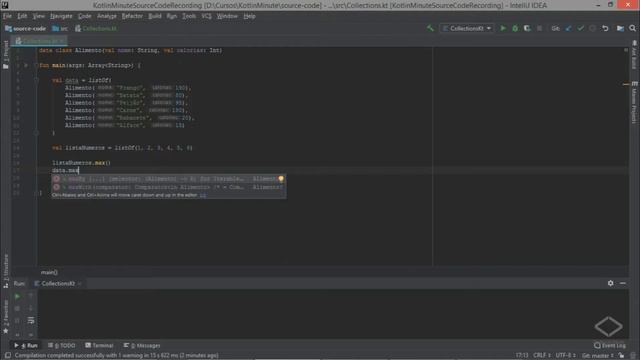Click the yellow warning marker in the editor stripe
Screen dimensions: 640x360
click(x=626, y=84)
